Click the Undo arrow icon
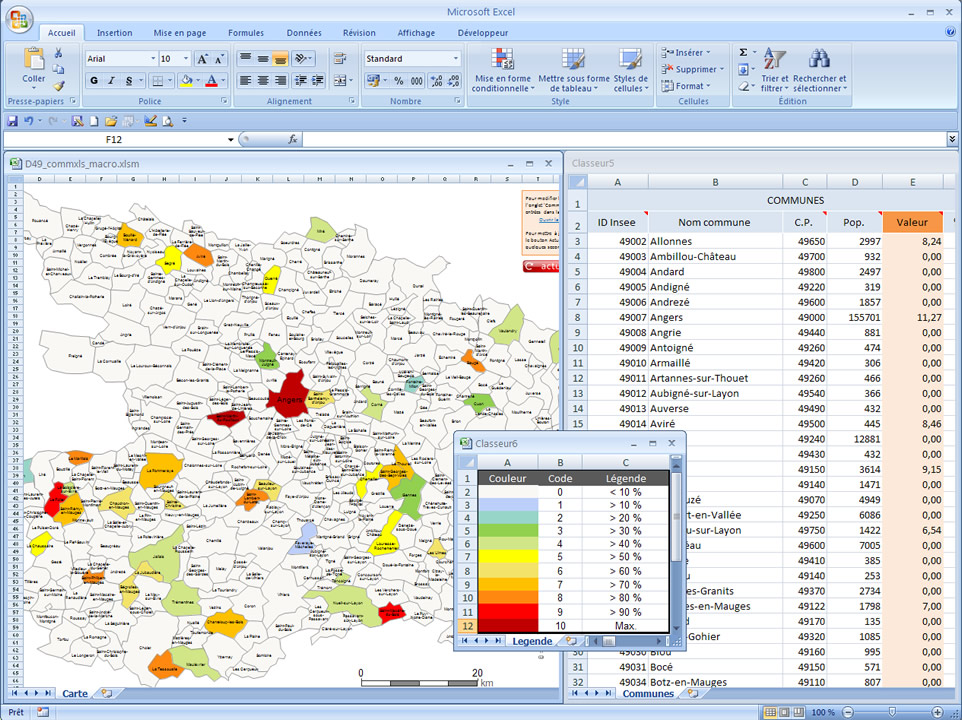 [x=28, y=121]
